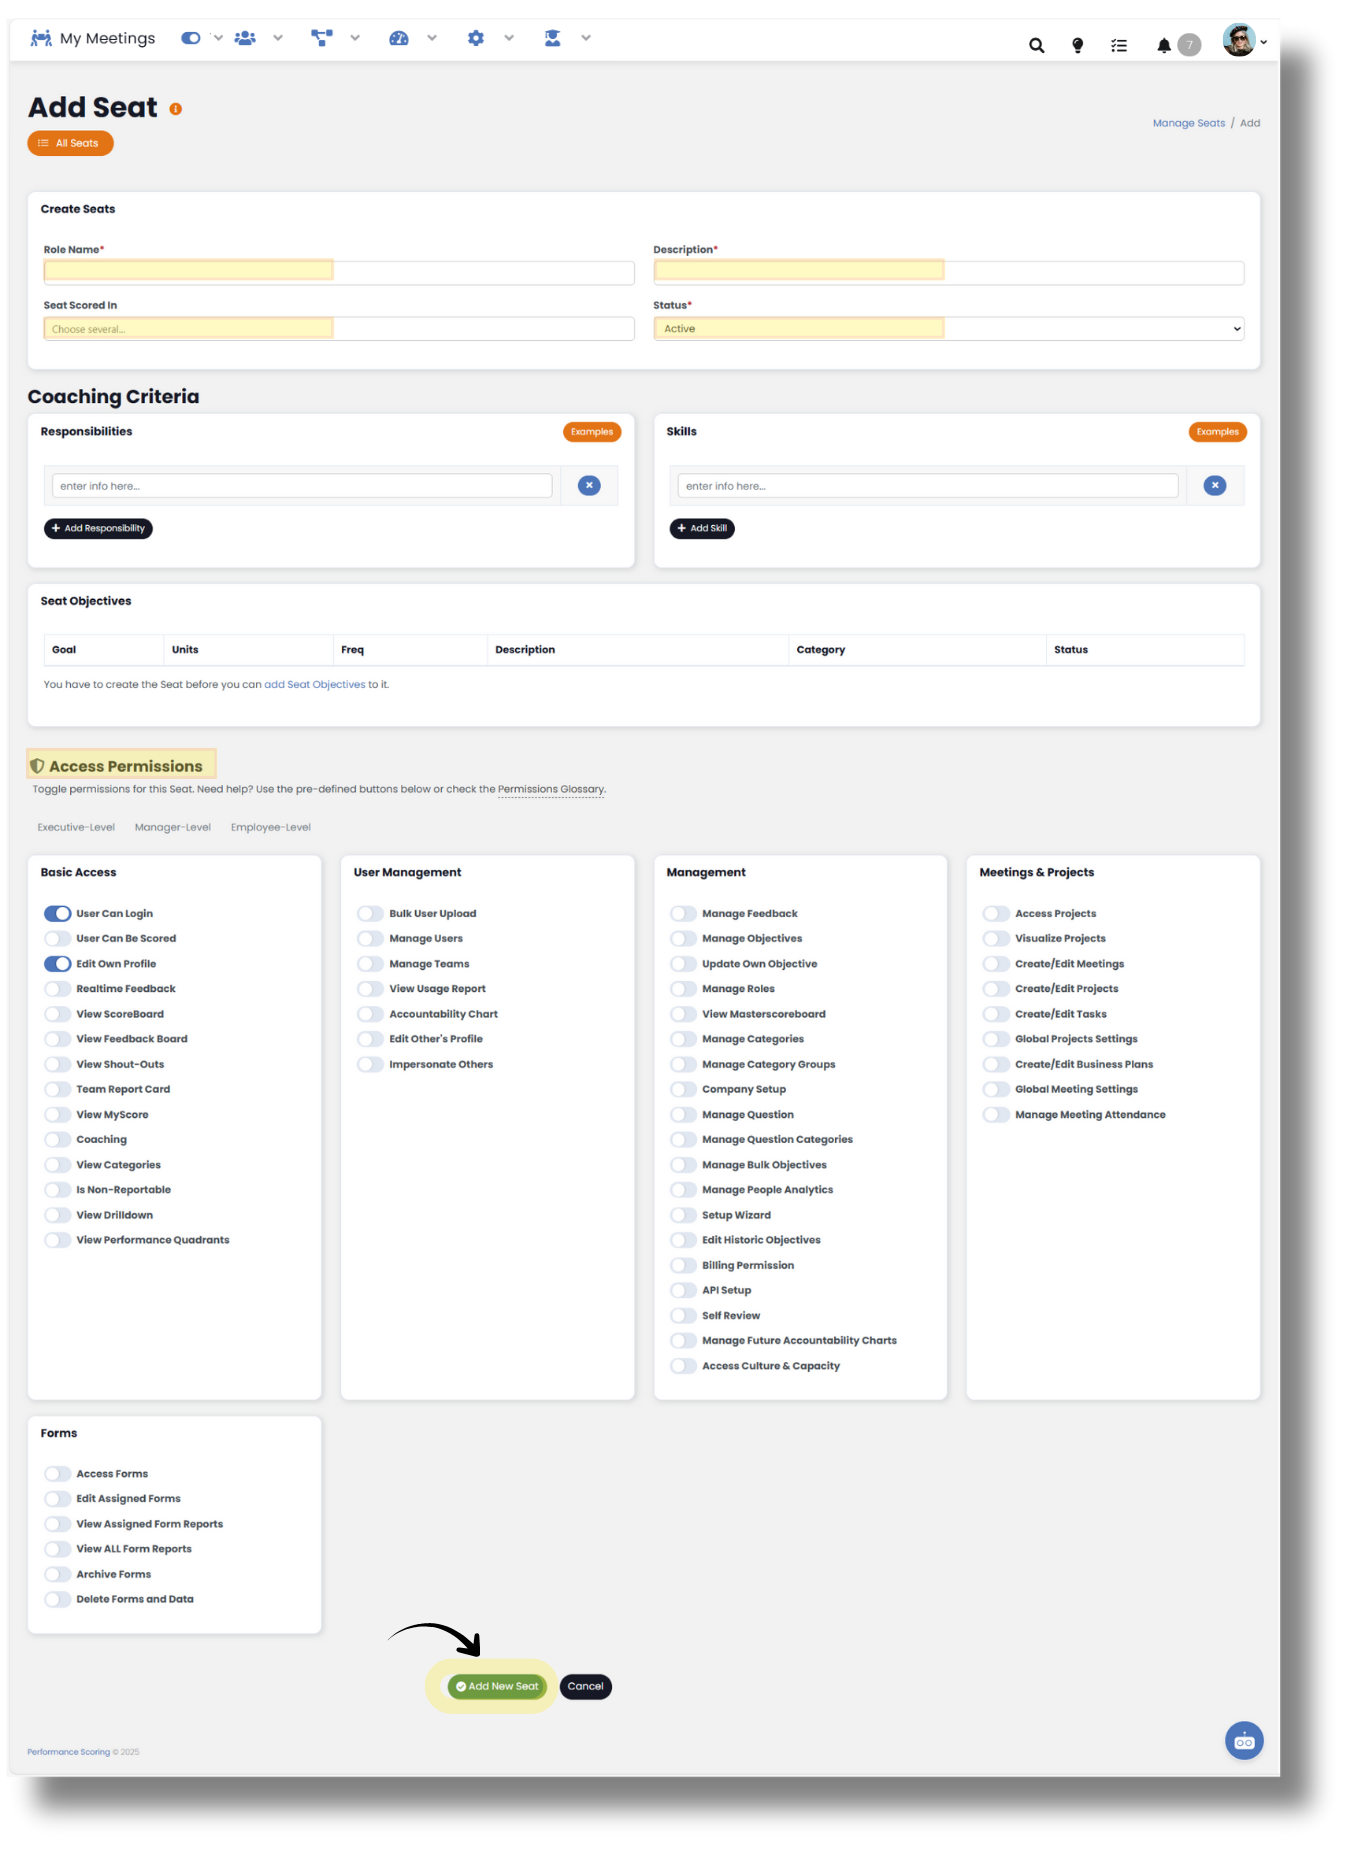Enable Bulk User Upload toggle
This screenshot has width=1350, height=1860.
click(x=370, y=914)
